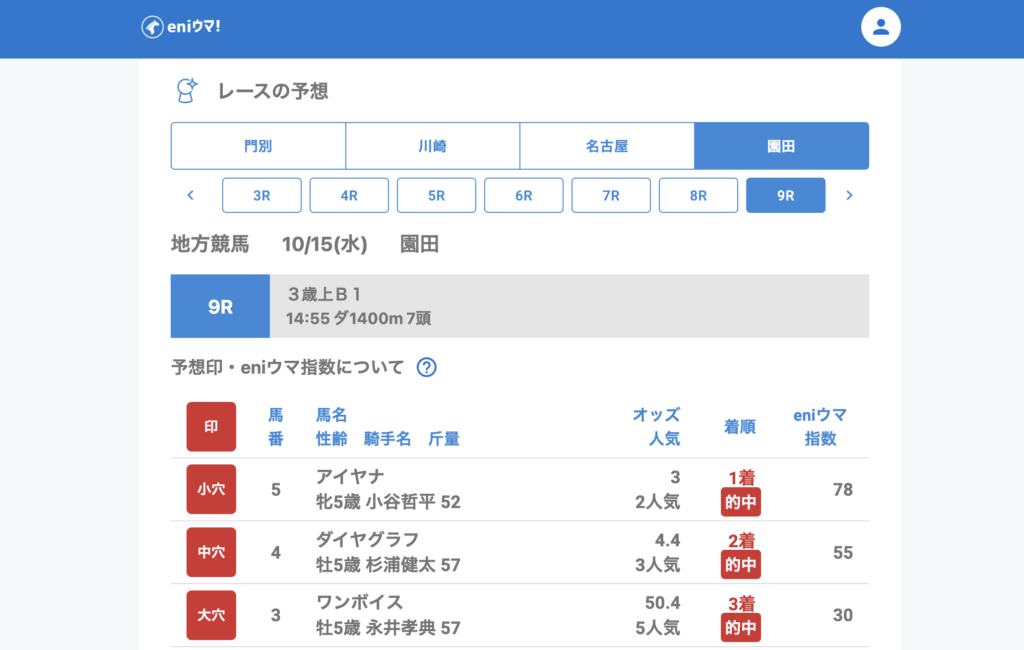Click the 小穴 prediction mark badge

coord(211,489)
